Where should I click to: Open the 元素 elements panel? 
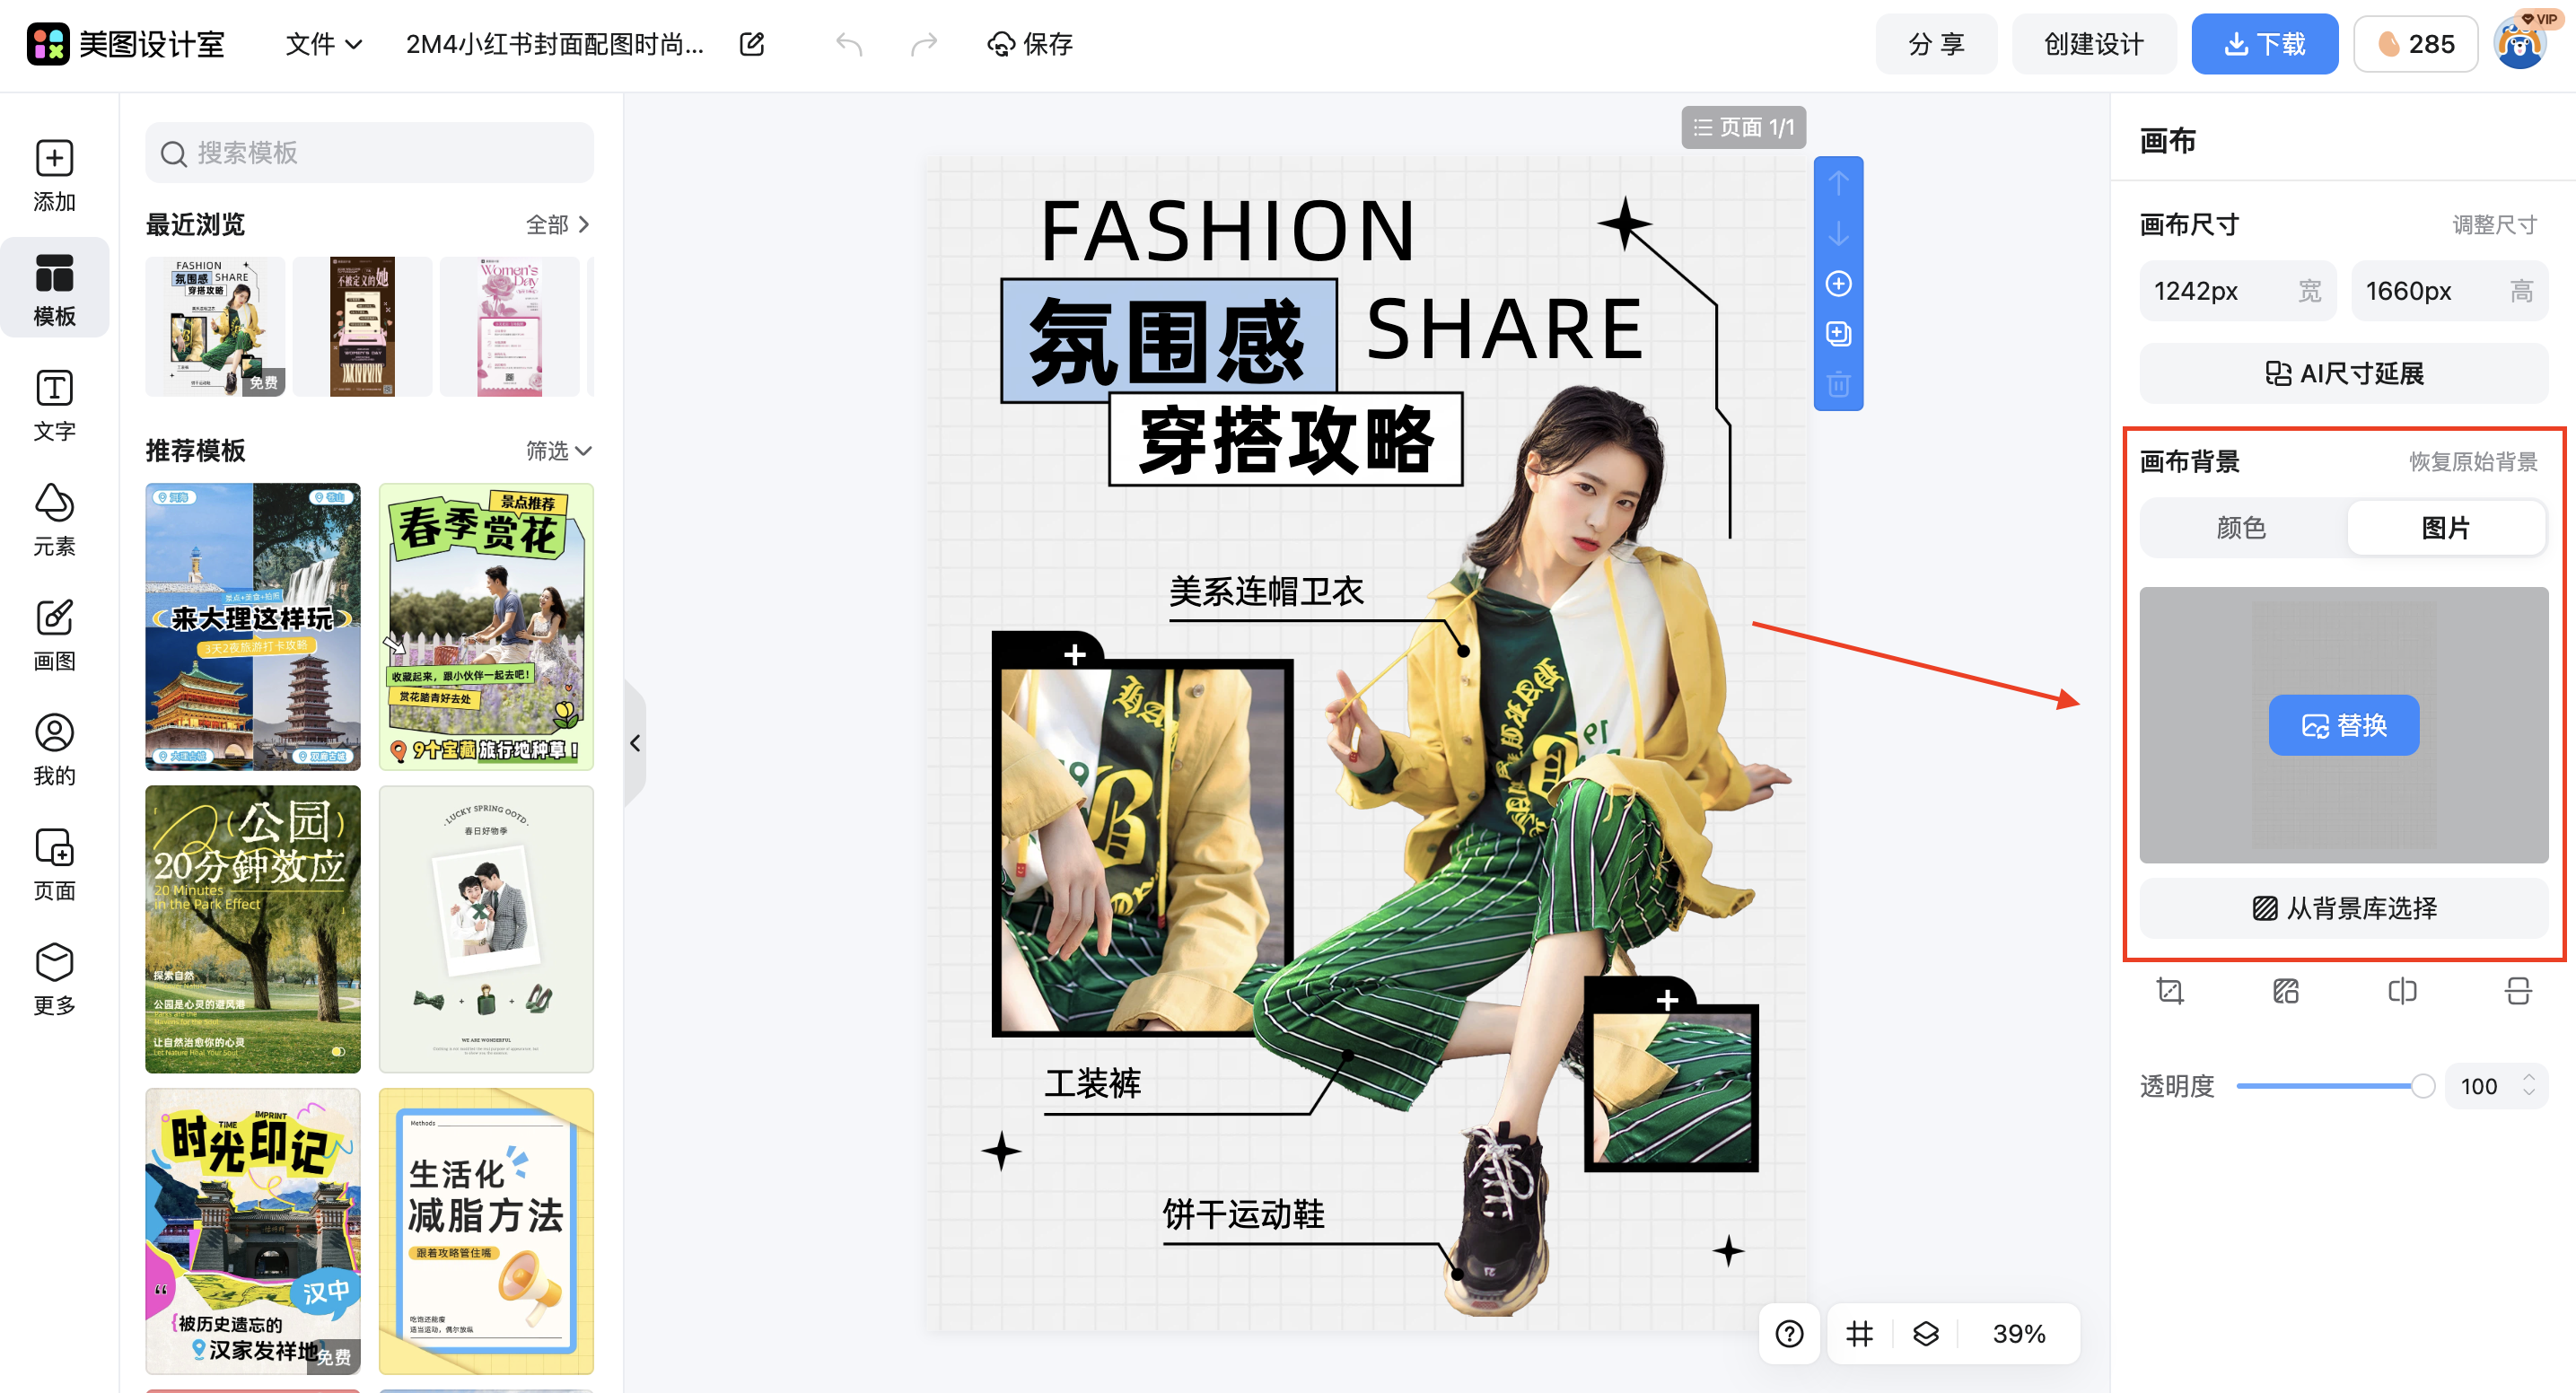pyautogui.click(x=54, y=519)
